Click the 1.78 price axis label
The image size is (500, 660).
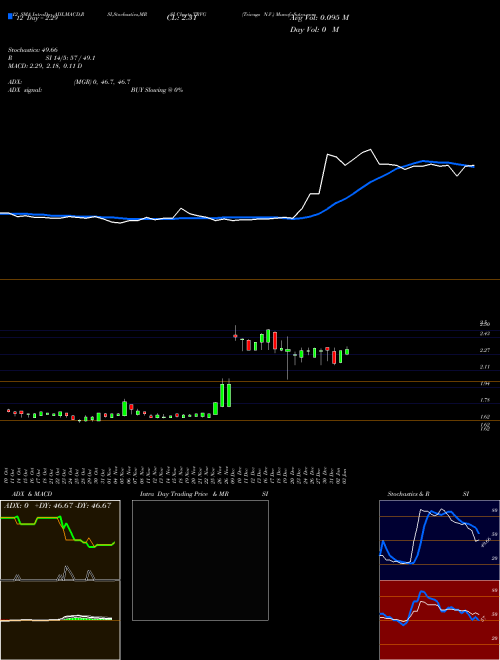[485, 400]
